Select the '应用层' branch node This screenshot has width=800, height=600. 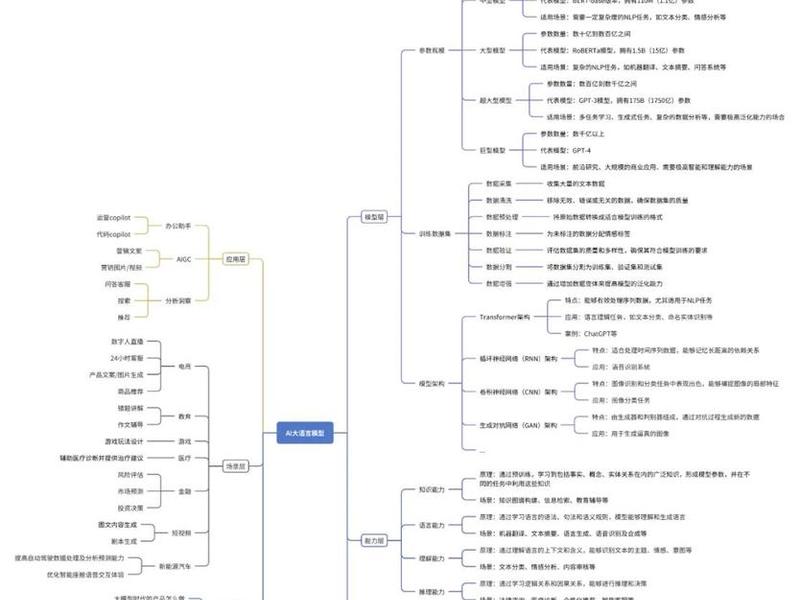(236, 259)
